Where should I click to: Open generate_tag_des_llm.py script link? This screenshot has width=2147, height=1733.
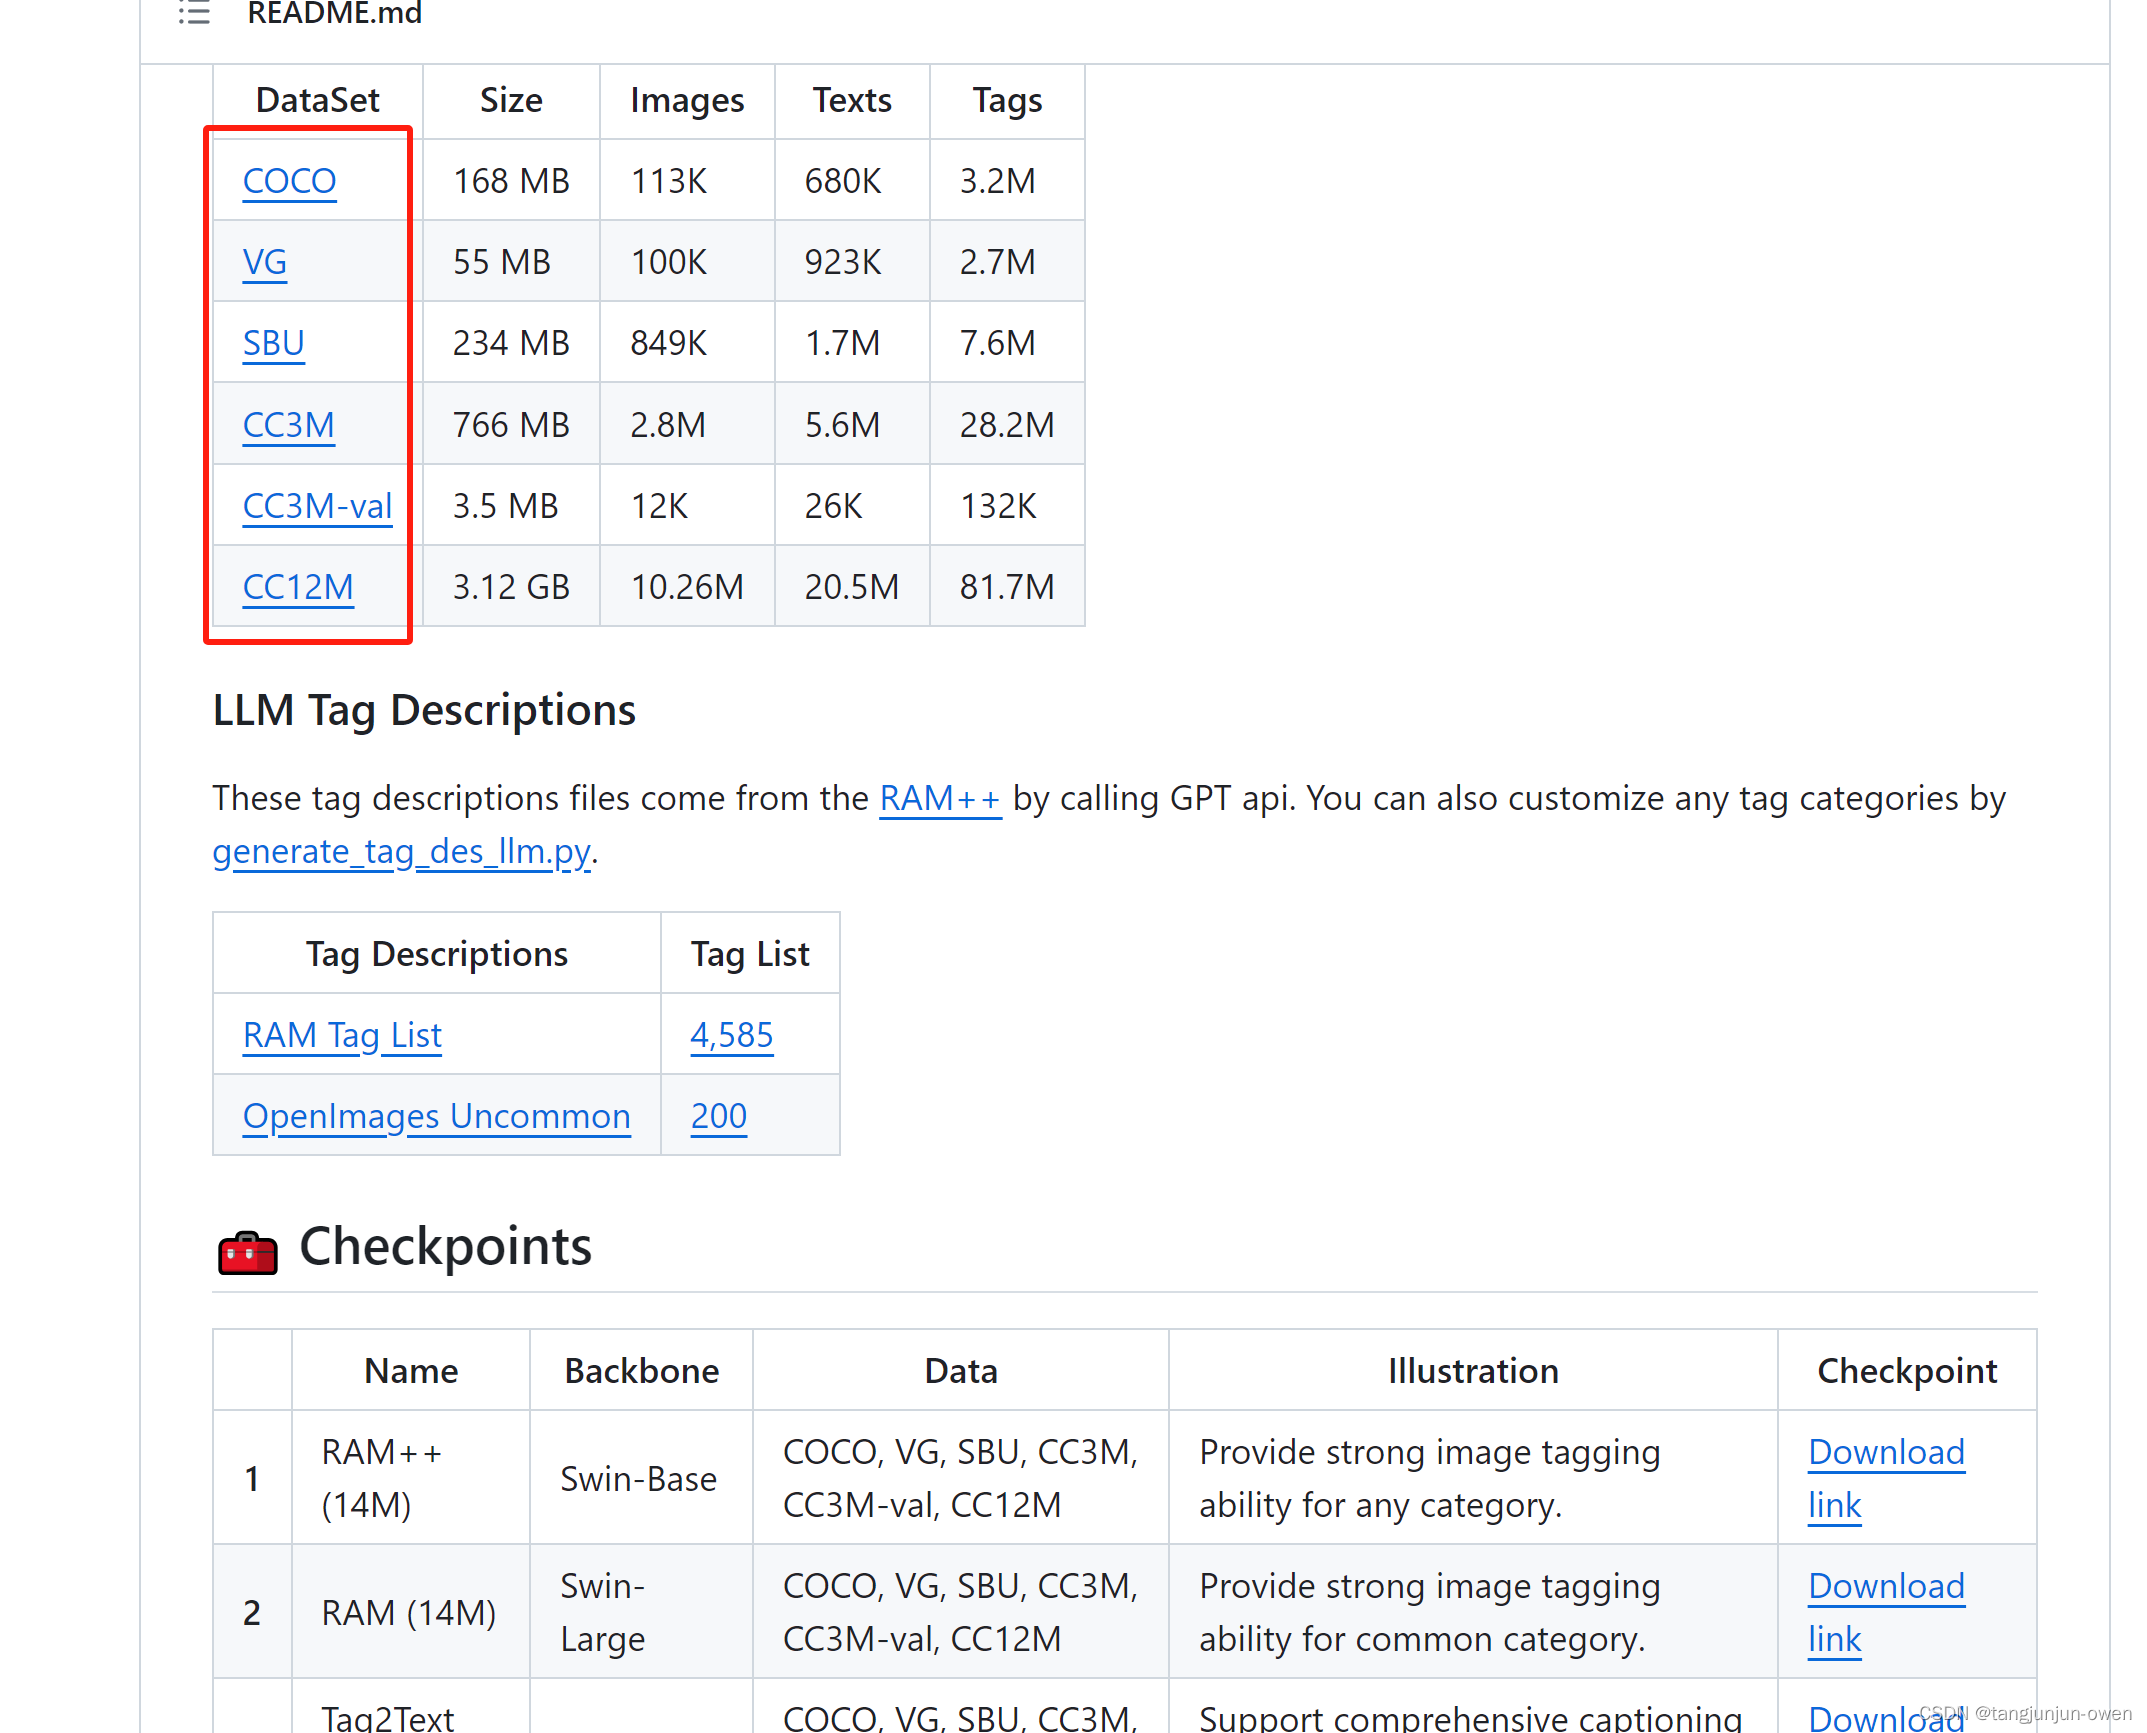pos(401,851)
